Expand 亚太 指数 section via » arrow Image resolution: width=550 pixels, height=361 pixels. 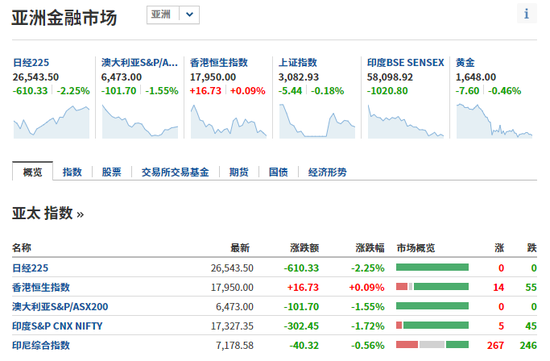coord(80,214)
